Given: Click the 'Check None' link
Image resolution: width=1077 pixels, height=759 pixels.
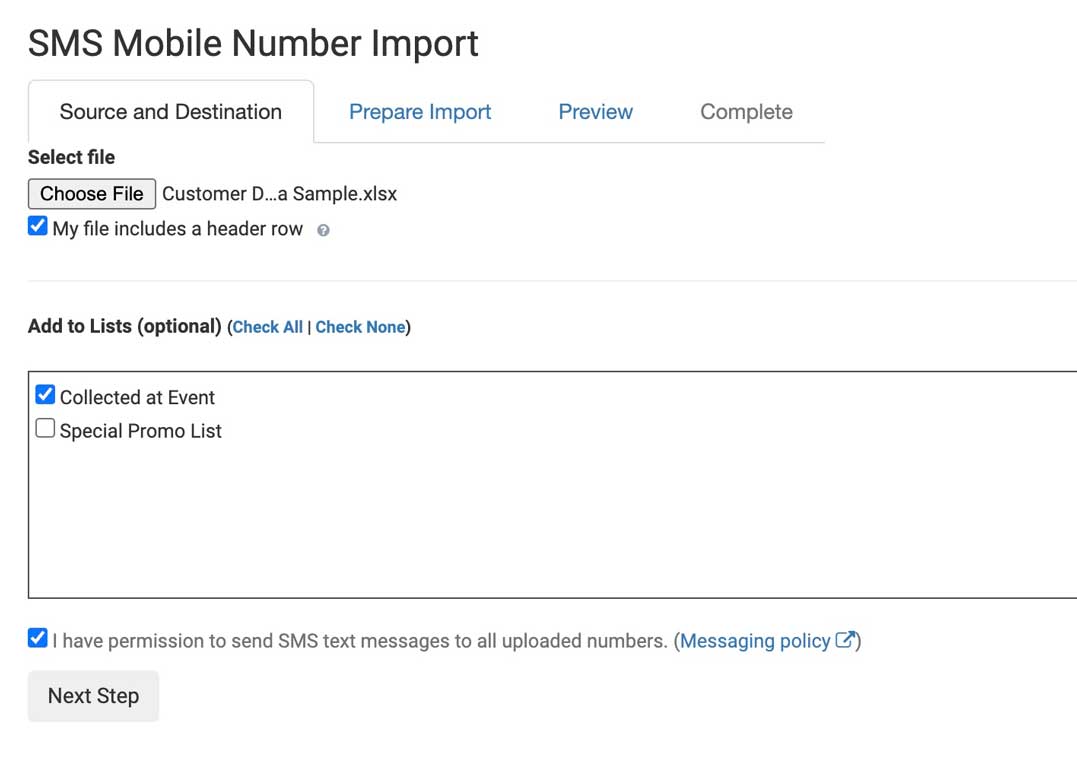Looking at the screenshot, I should (x=360, y=326).
